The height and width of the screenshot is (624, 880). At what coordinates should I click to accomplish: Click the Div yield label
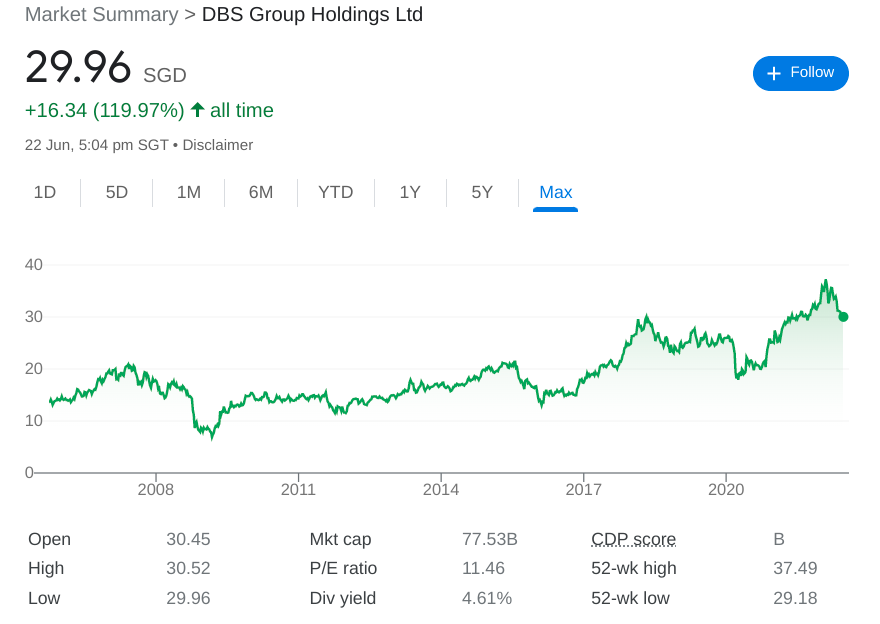pyautogui.click(x=342, y=598)
